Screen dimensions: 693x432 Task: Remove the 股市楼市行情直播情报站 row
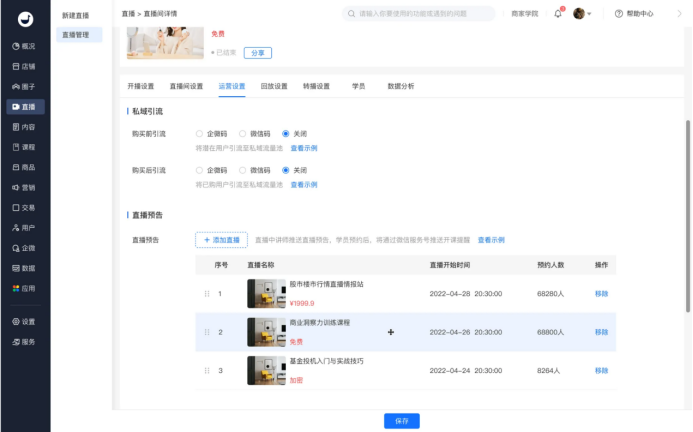tap(602, 294)
